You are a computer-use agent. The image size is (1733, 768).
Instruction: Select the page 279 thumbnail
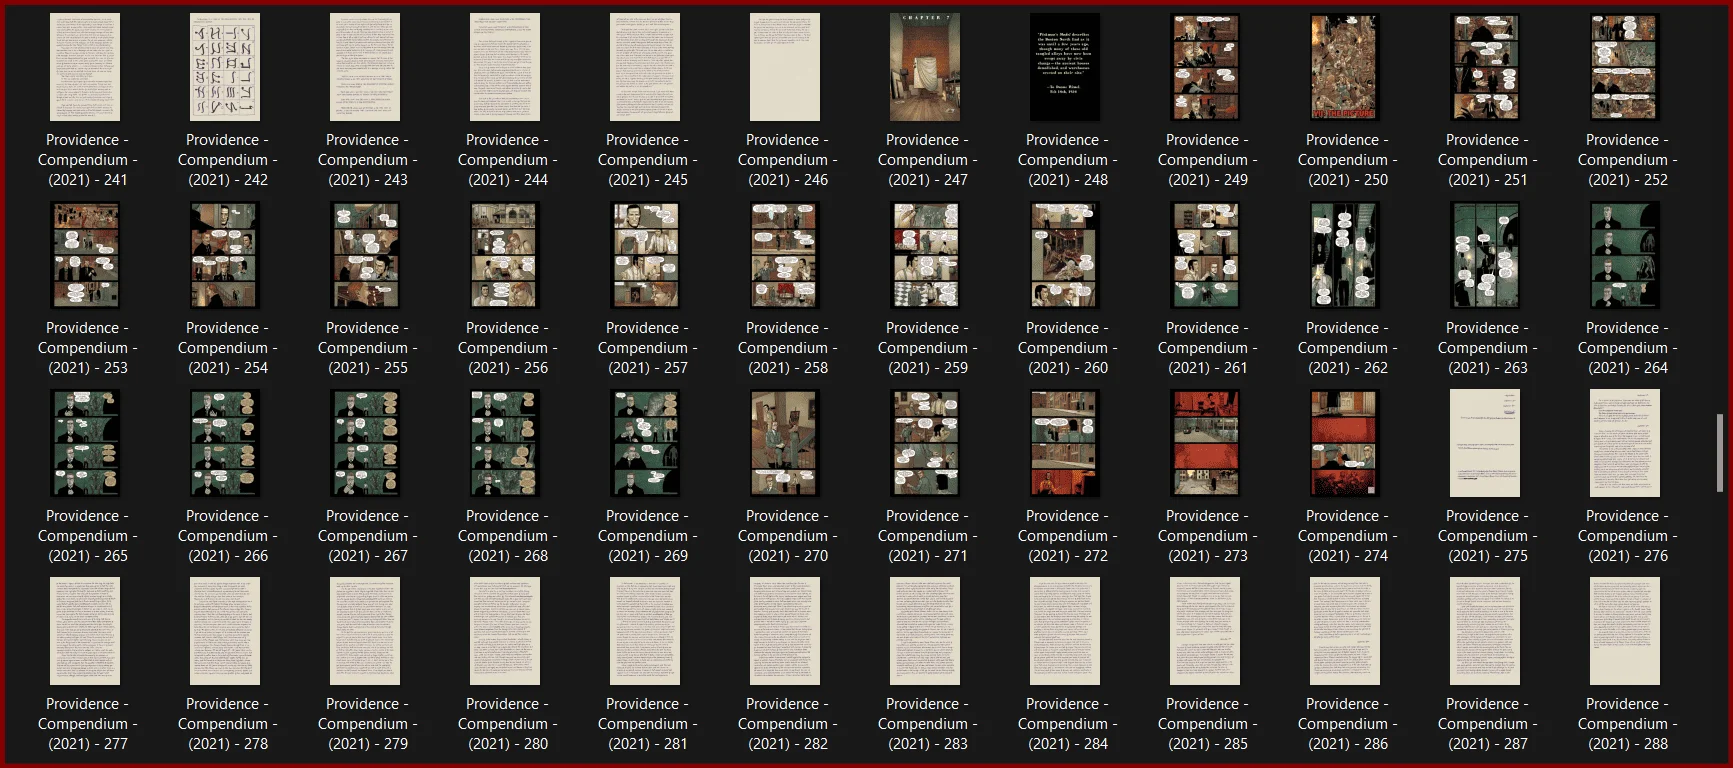365,631
